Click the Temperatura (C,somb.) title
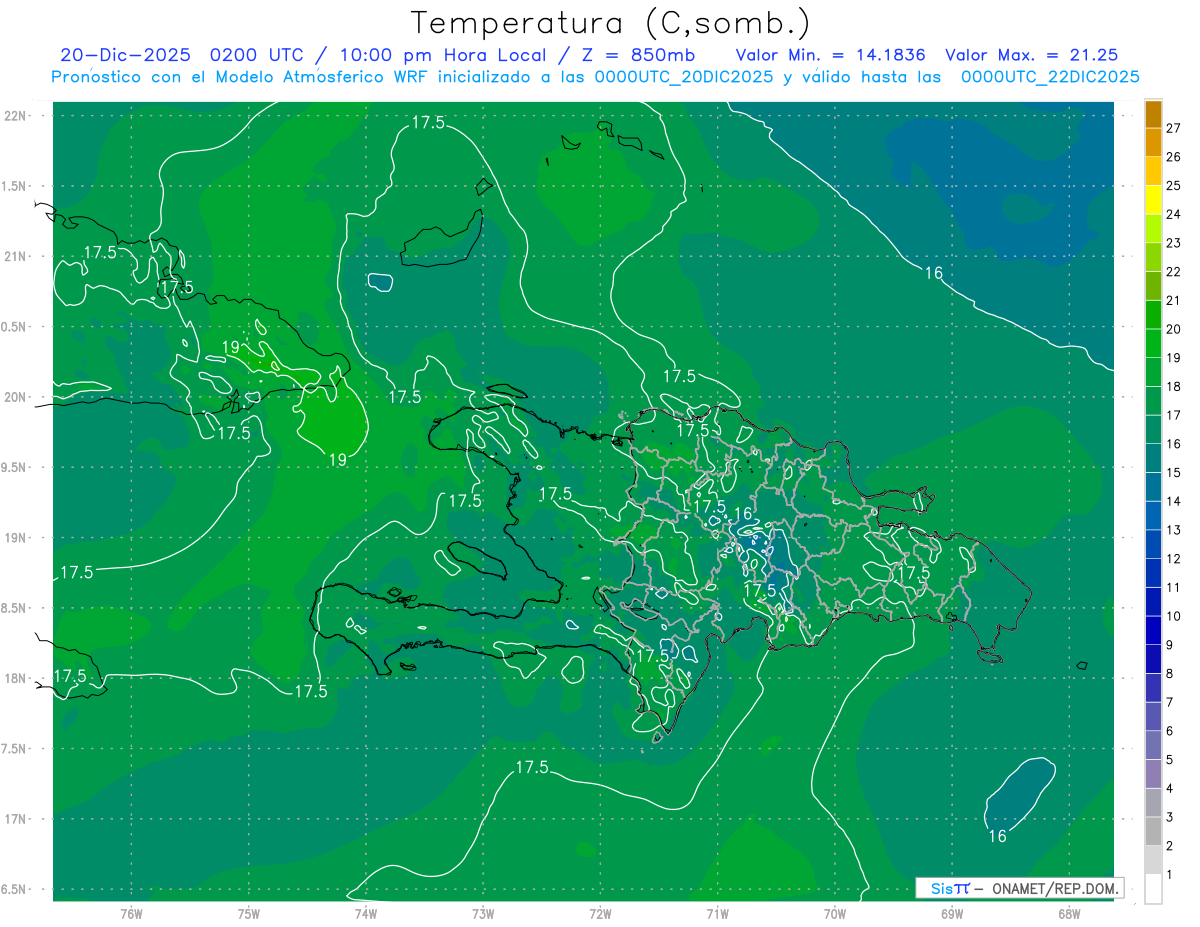Screen dimensions: 1200x927 611,23
